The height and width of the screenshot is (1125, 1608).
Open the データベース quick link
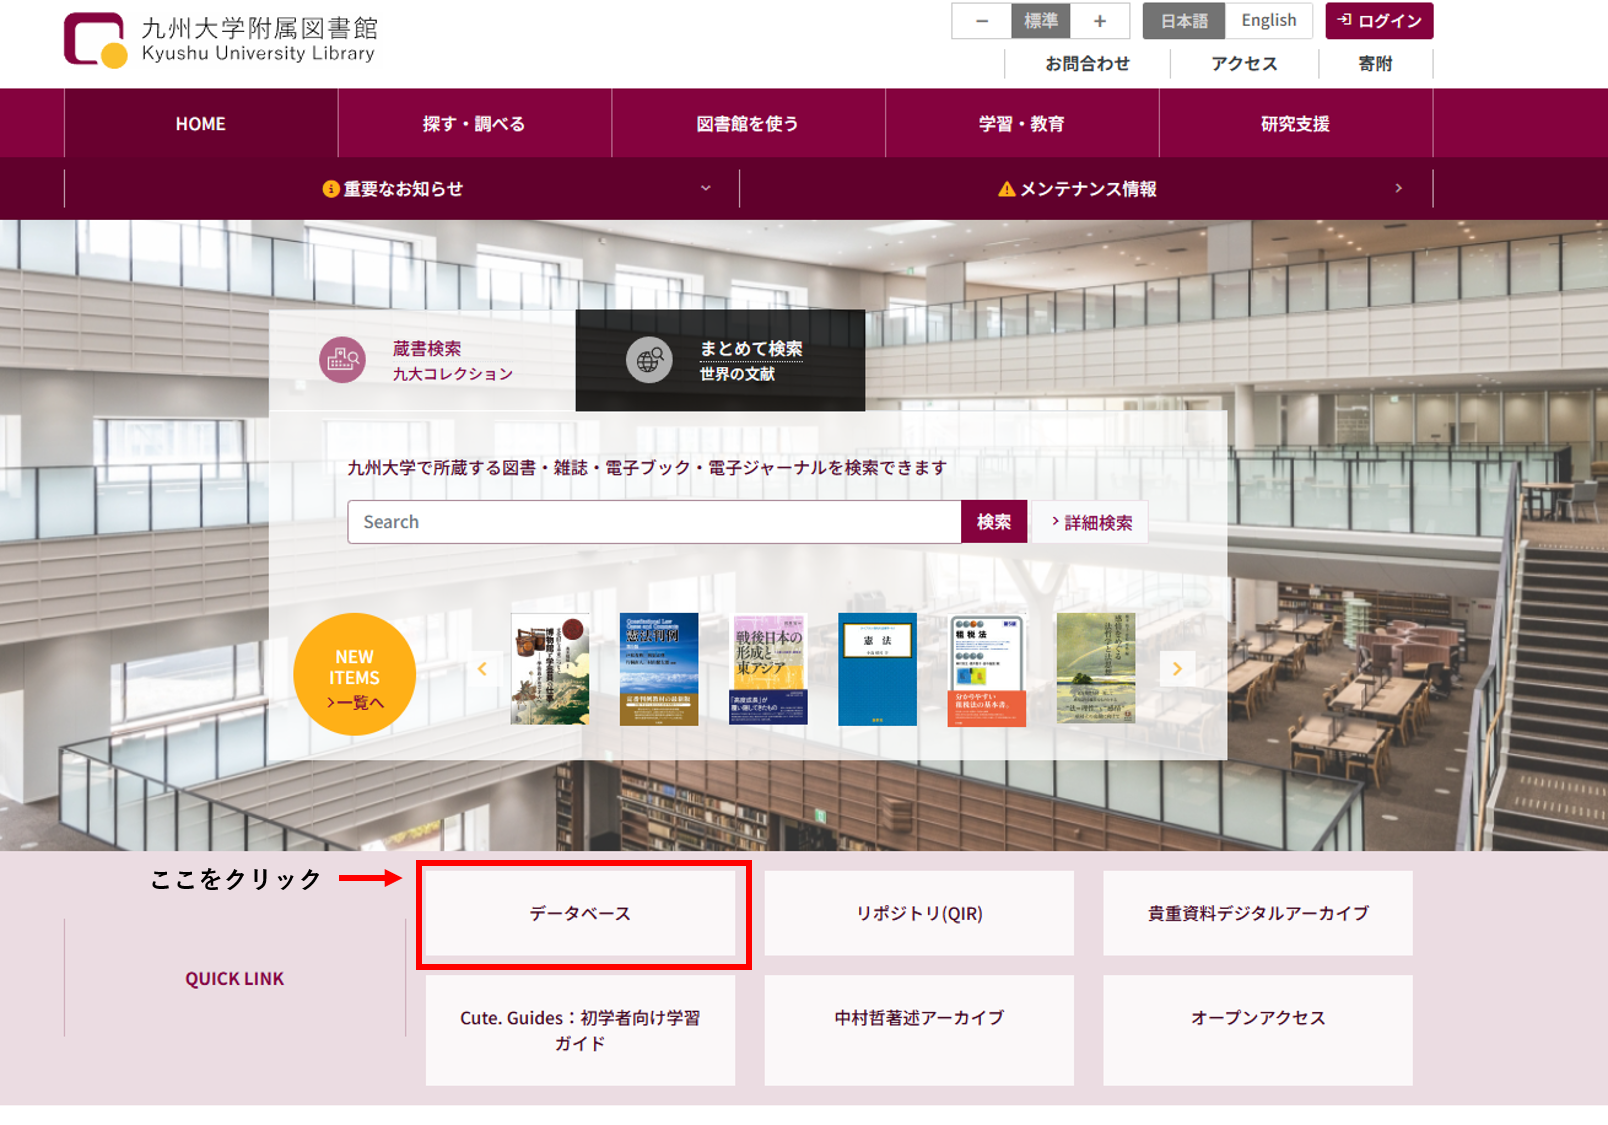581,913
